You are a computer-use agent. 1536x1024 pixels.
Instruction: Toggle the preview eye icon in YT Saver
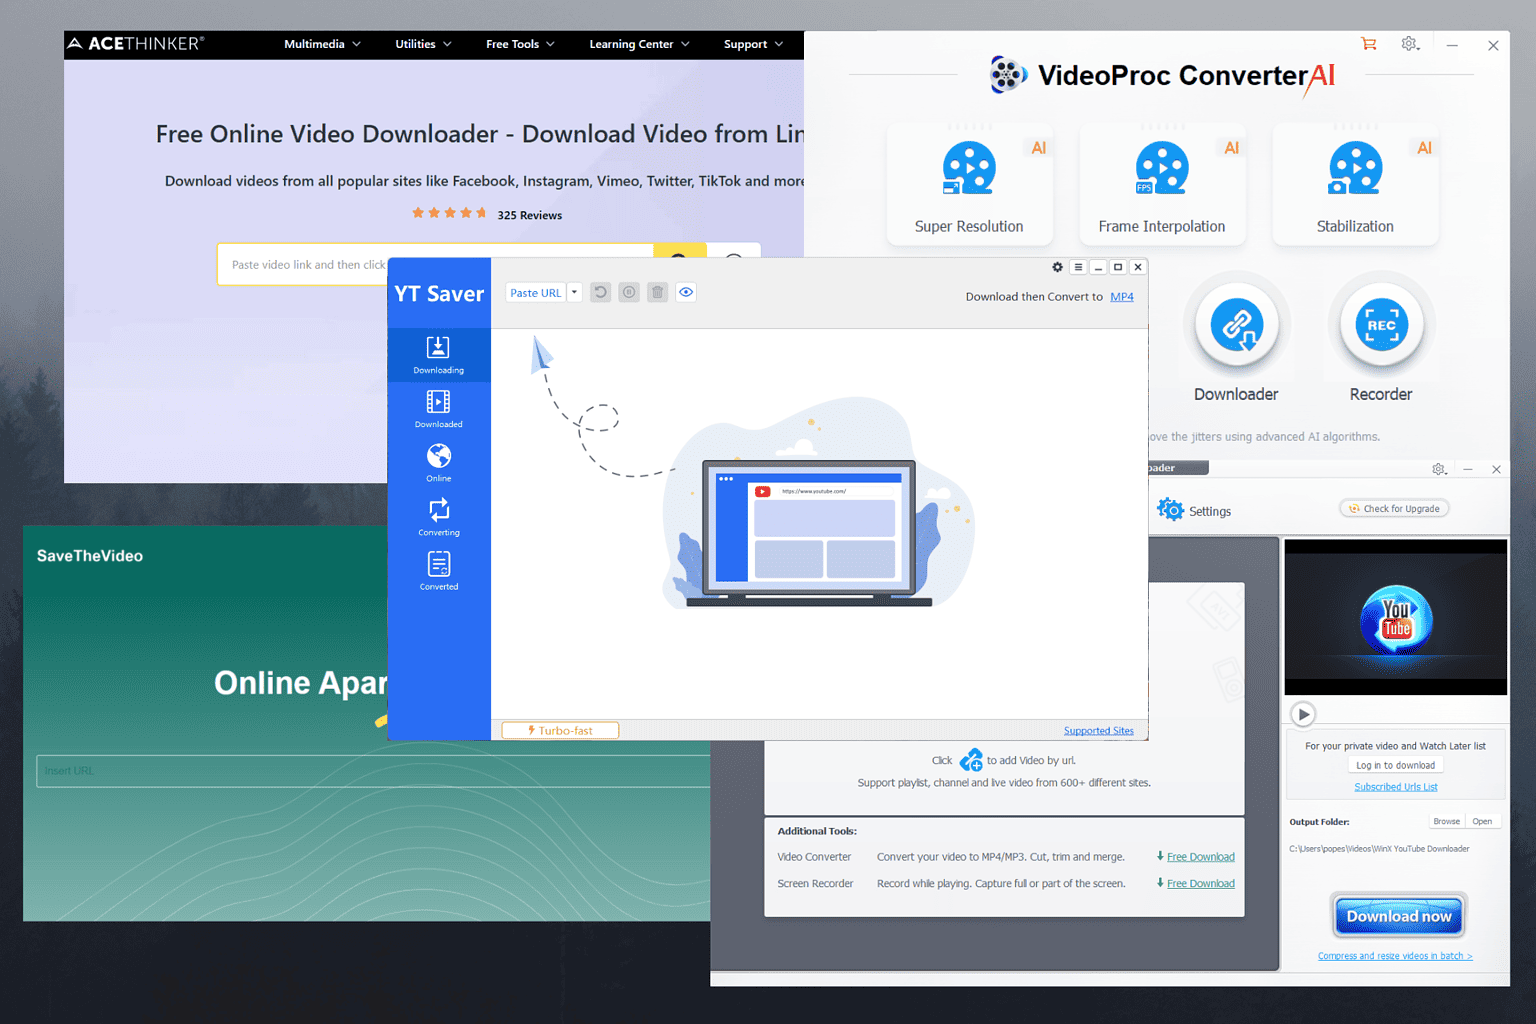686,292
